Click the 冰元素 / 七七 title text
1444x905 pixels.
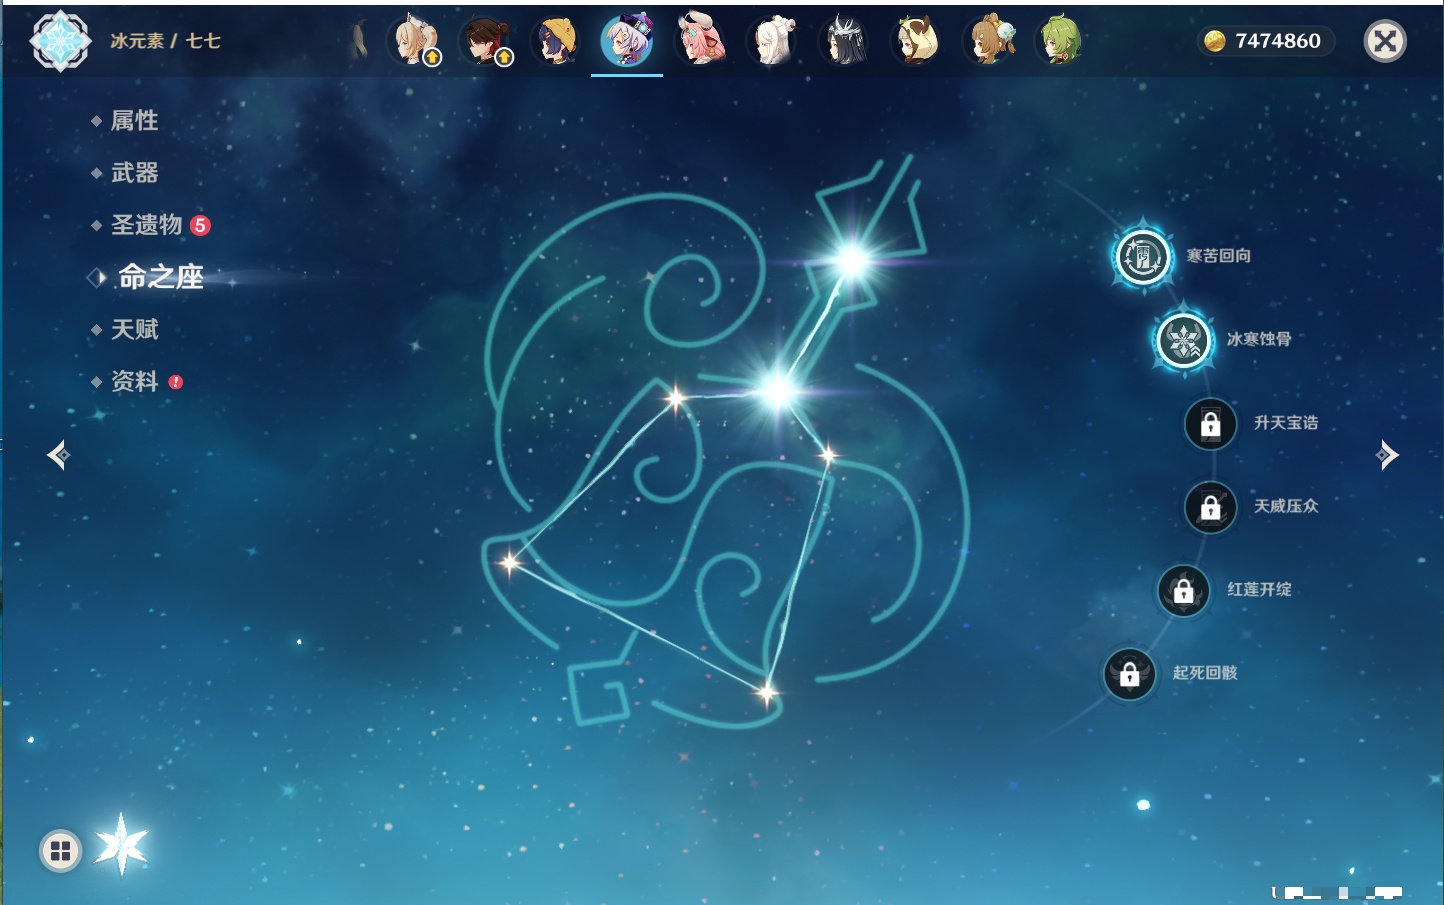pyautogui.click(x=165, y=41)
